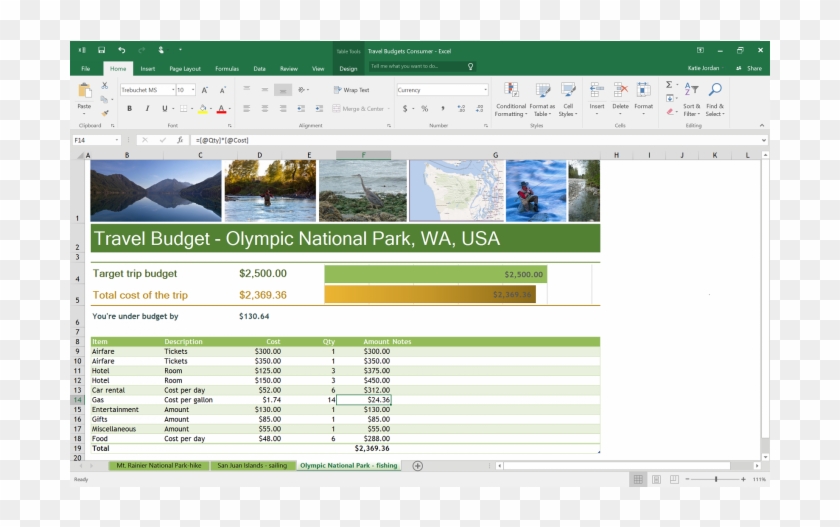This screenshot has width=840, height=527.
Task: Apply the red font color
Action: [221, 109]
